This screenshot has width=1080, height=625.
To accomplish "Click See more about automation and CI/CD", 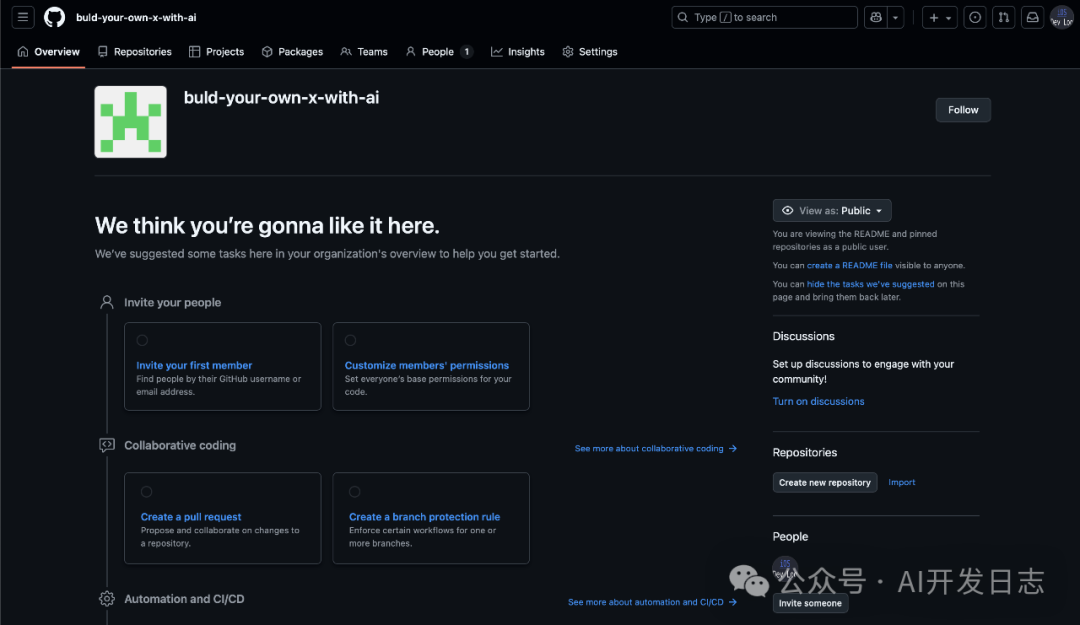I will pyautogui.click(x=652, y=602).
